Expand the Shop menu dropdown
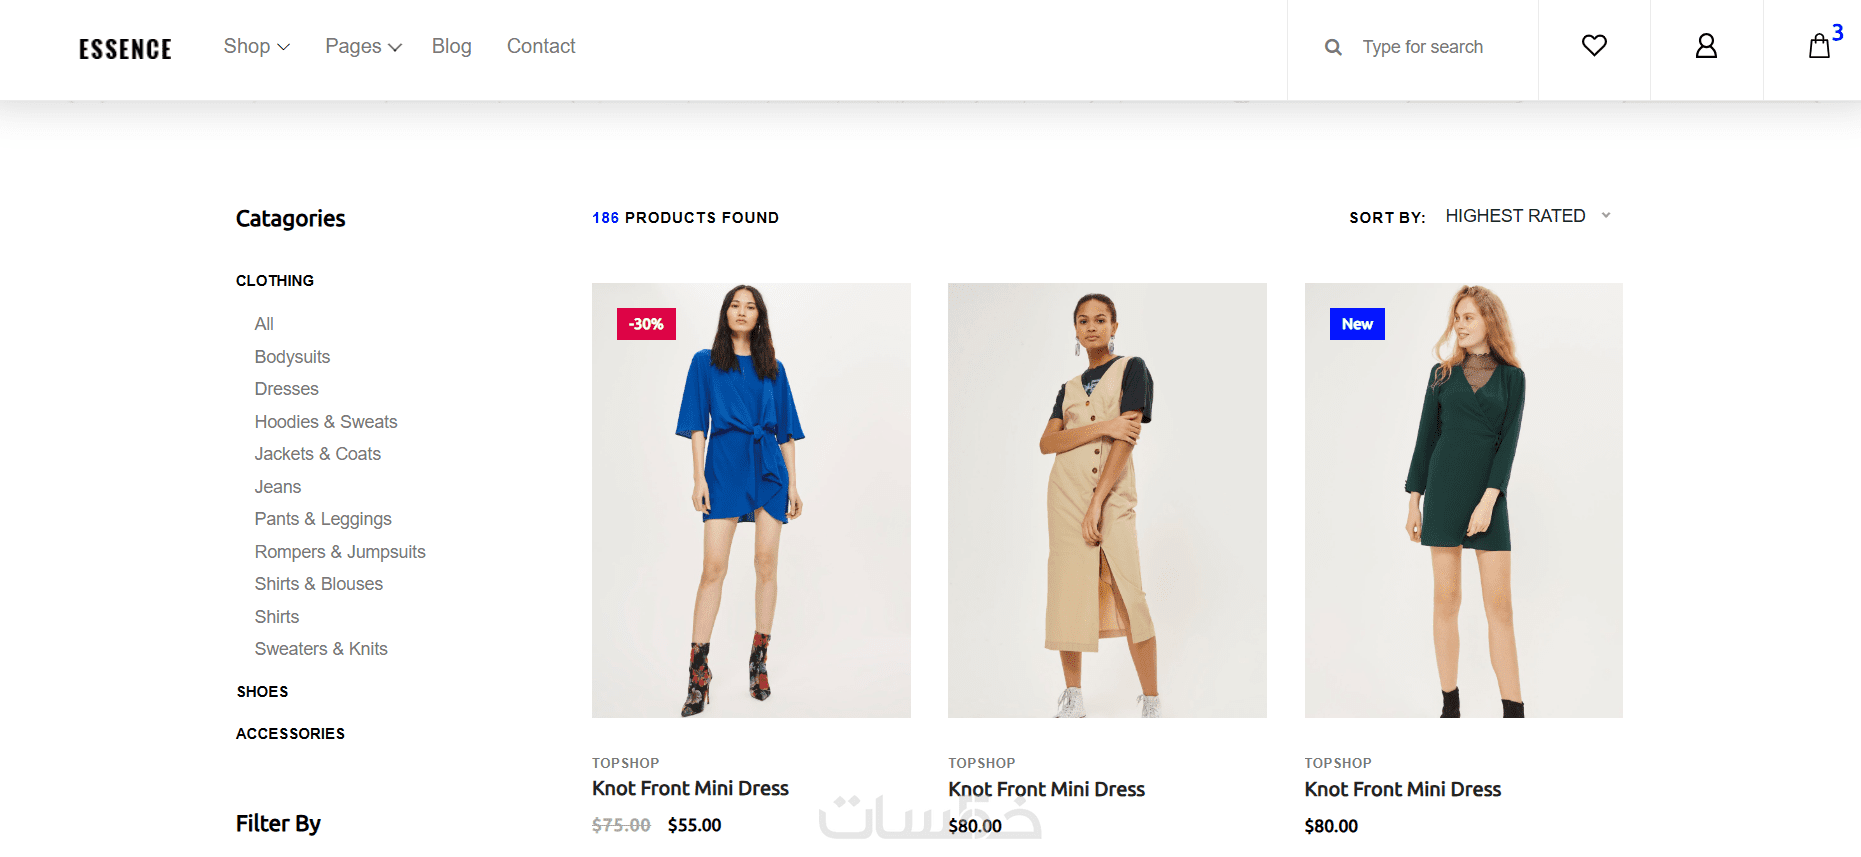This screenshot has width=1861, height=857. [256, 46]
